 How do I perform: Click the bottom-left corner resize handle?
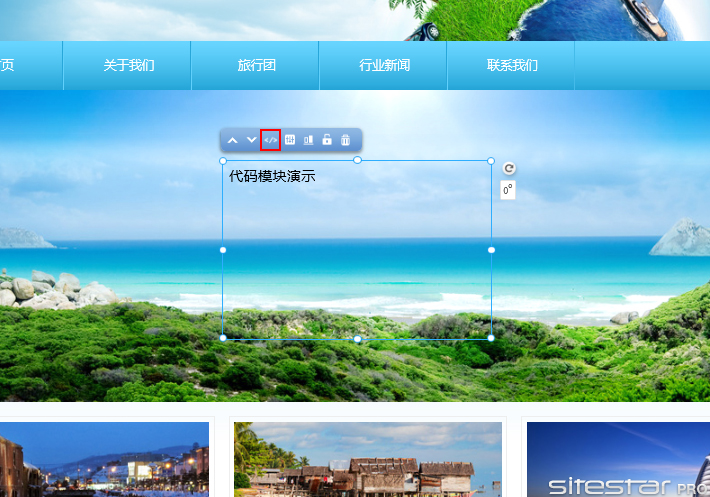pyautogui.click(x=223, y=338)
